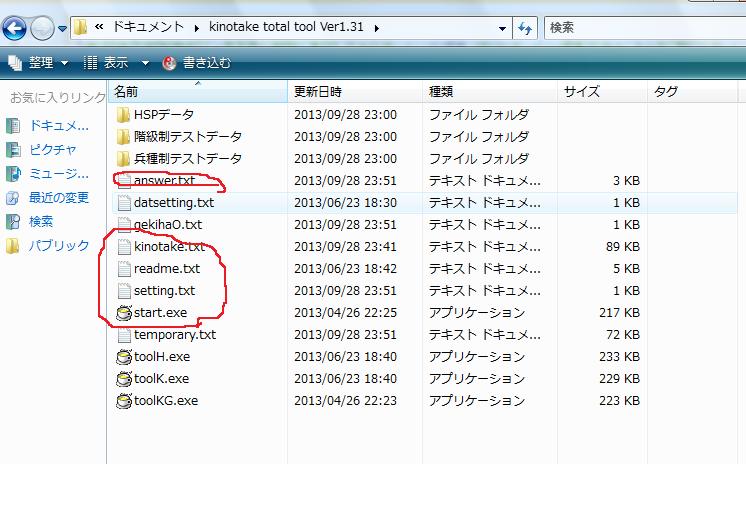Select the temporary.txt file icon

pos(124,335)
